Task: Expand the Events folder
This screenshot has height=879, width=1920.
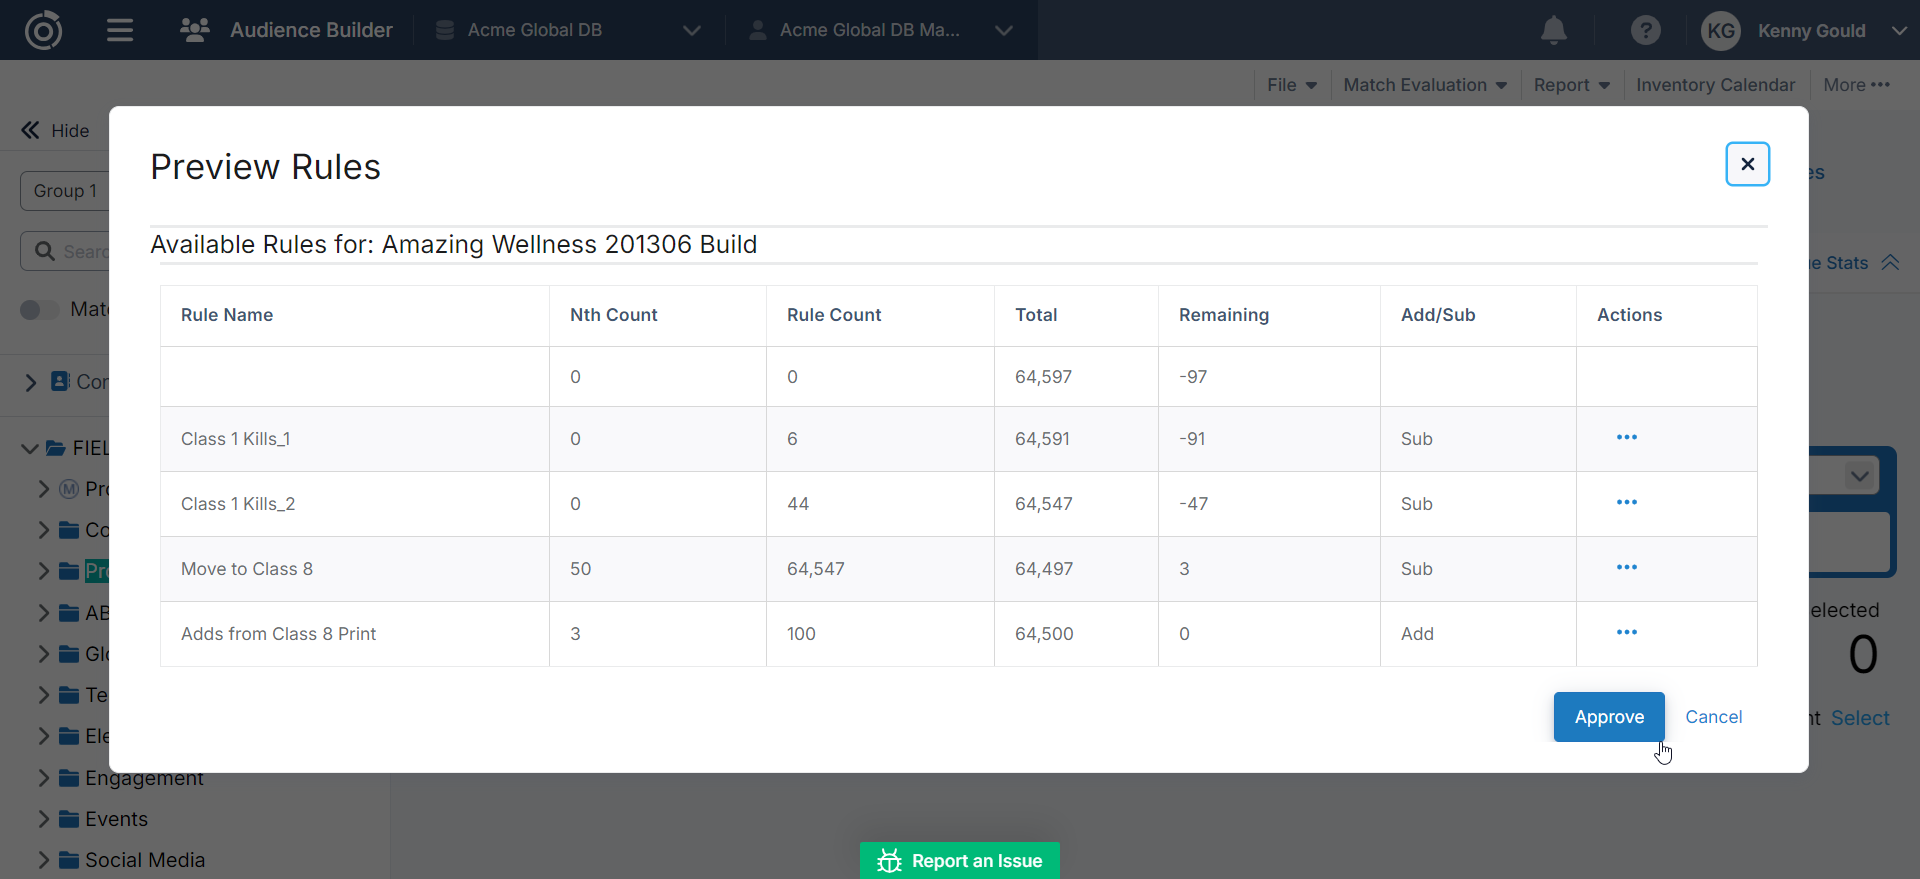Action: 43,819
